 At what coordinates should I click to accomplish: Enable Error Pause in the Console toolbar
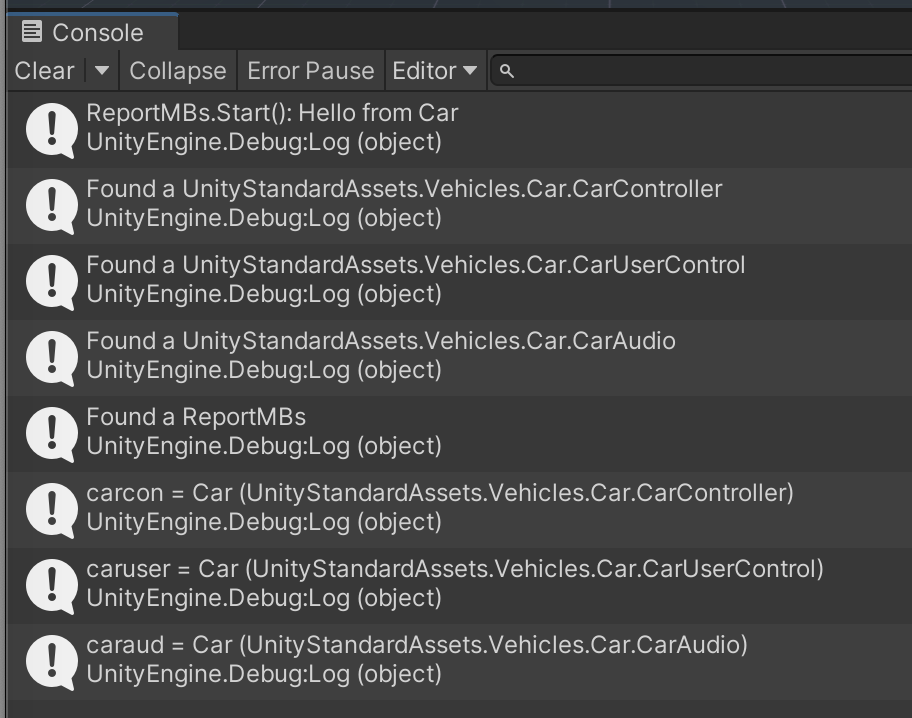pos(310,71)
